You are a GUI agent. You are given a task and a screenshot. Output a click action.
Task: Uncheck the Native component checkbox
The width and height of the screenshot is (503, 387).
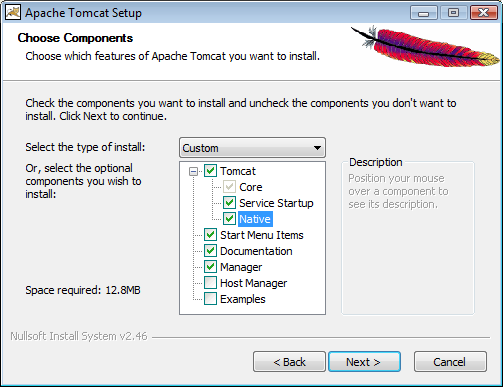click(x=229, y=219)
